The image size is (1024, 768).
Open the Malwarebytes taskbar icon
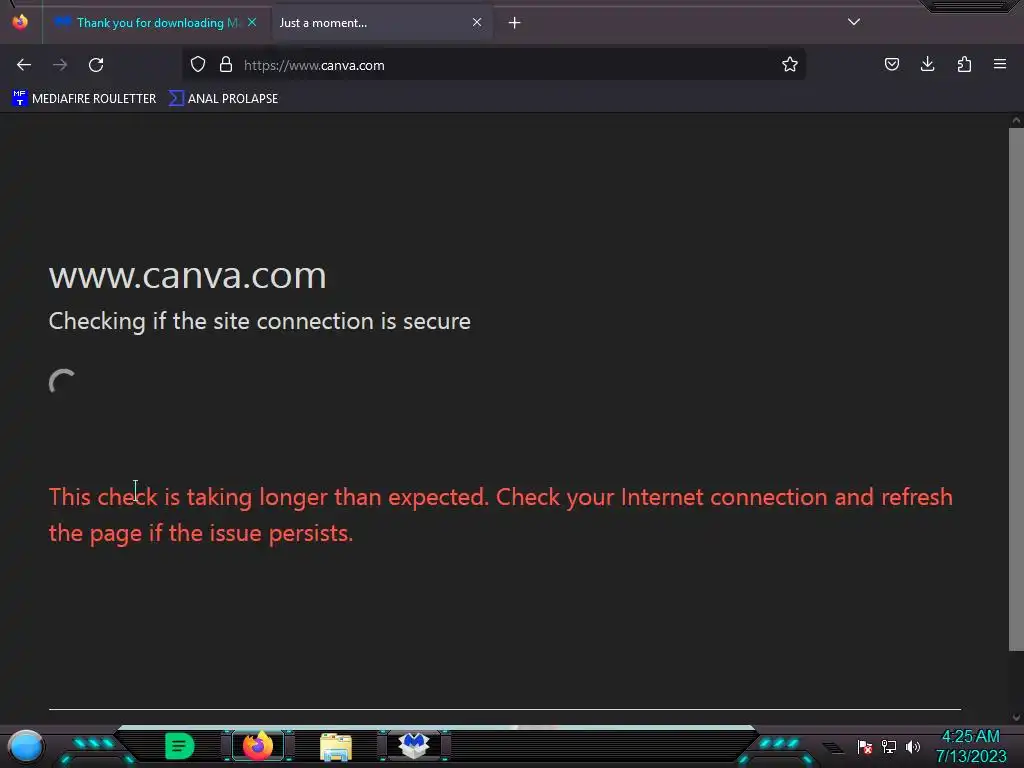[x=414, y=746]
